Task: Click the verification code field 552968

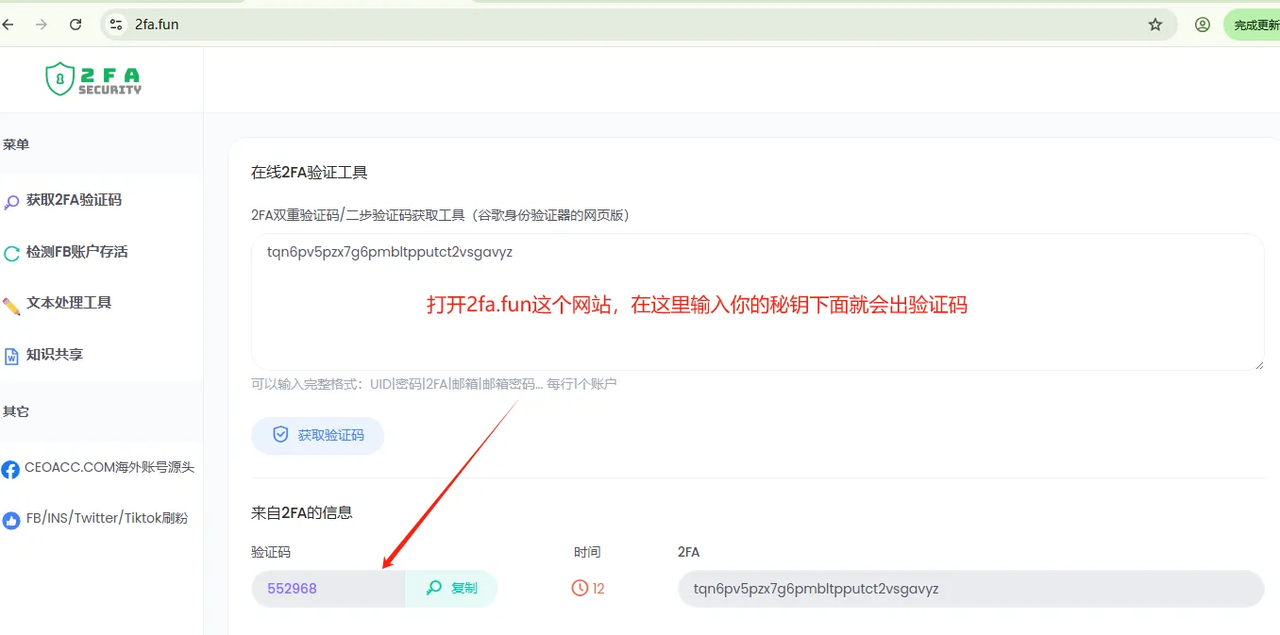Action: [327, 589]
